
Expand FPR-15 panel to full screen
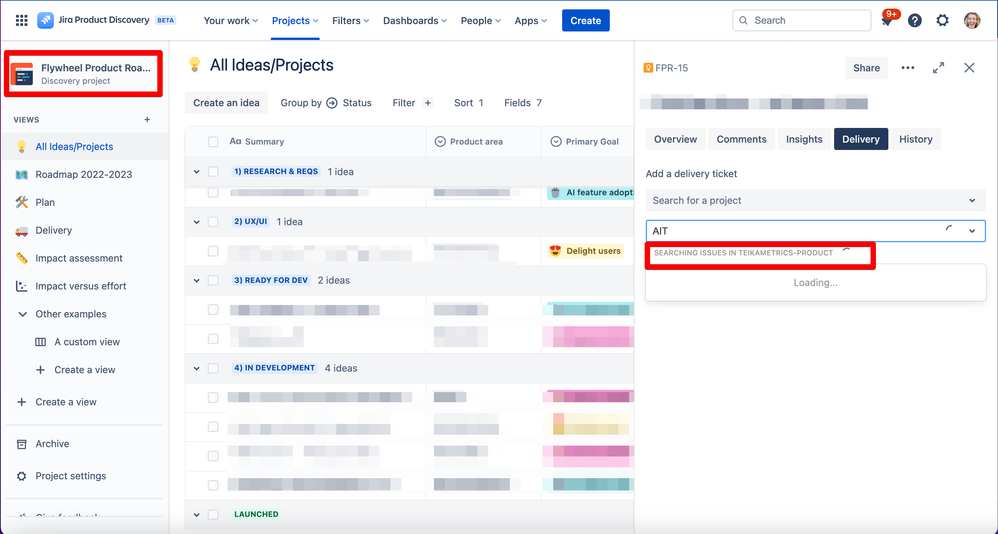[x=938, y=68]
